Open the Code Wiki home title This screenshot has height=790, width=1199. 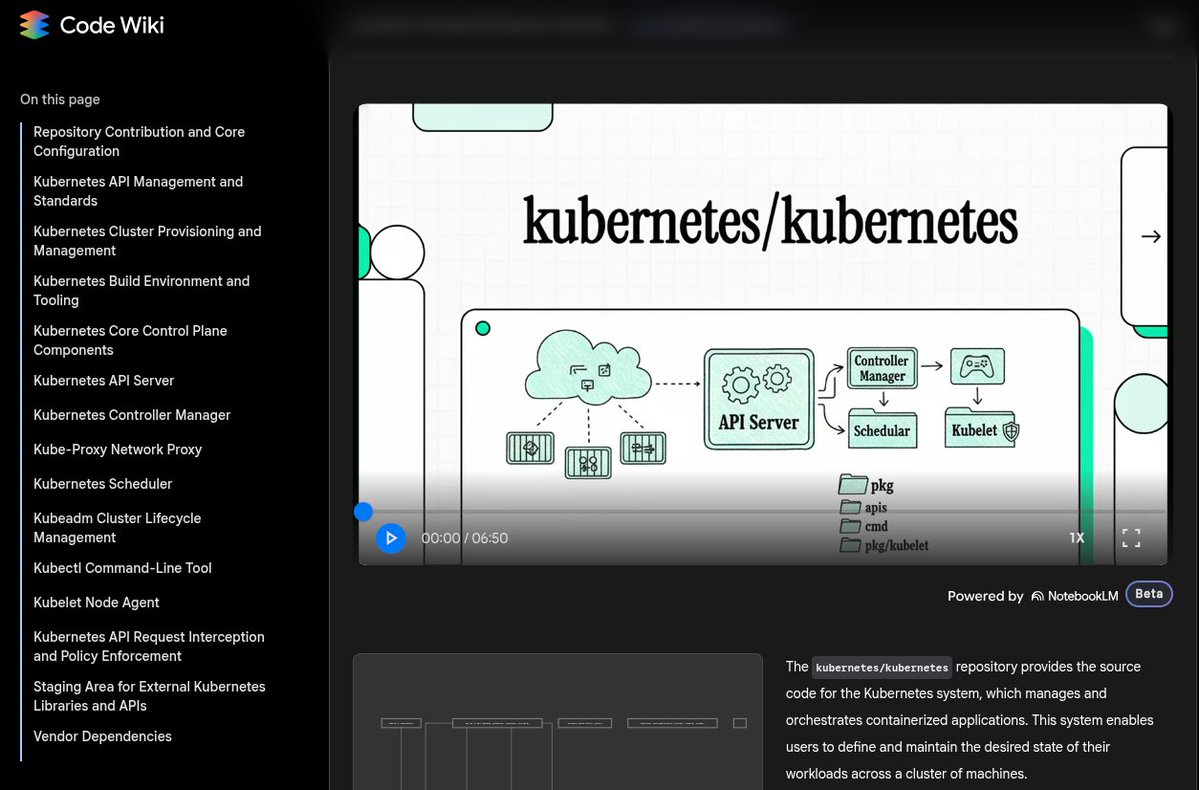click(112, 25)
